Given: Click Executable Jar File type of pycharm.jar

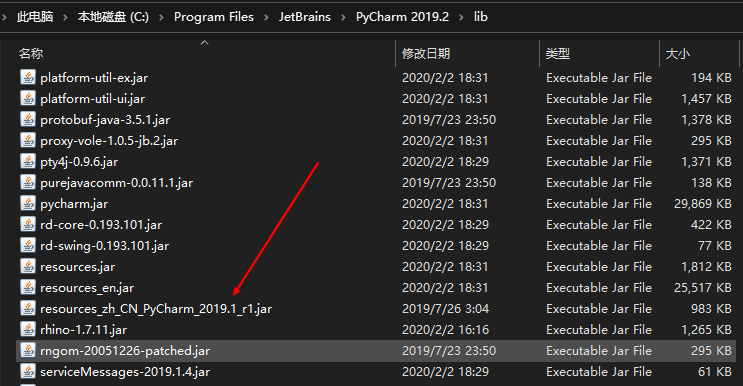Looking at the screenshot, I should pyautogui.click(x=599, y=204).
